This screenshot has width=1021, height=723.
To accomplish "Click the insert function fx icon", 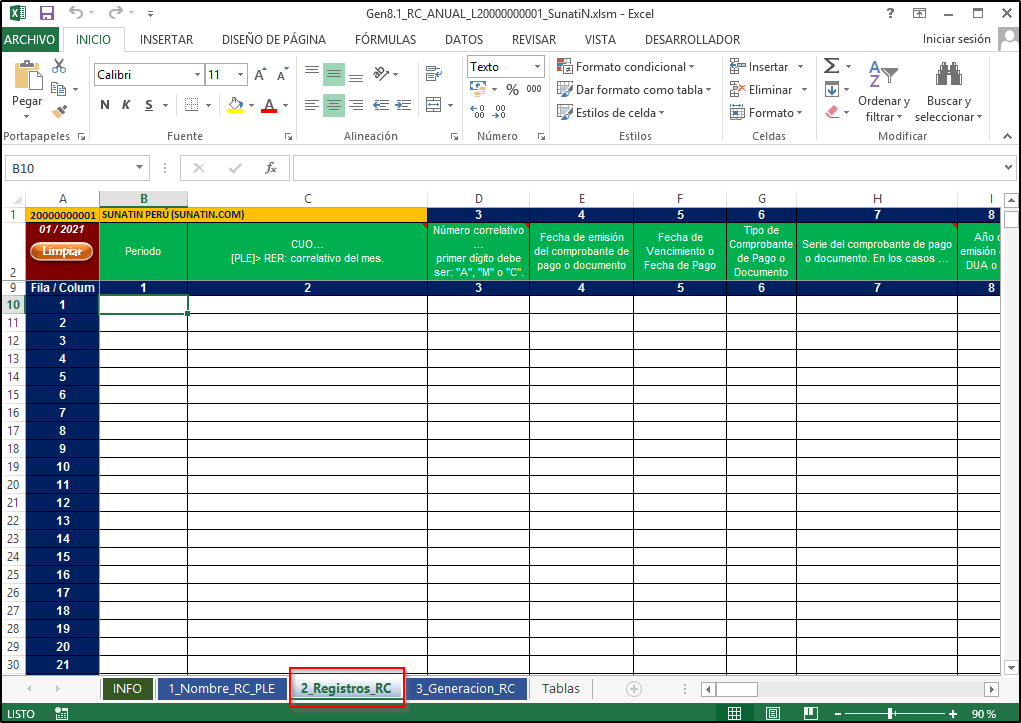I will click(270, 168).
